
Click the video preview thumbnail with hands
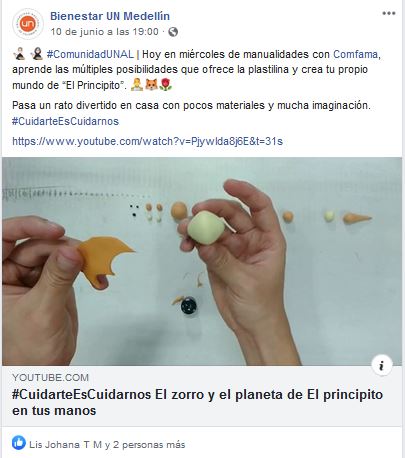coord(202,261)
